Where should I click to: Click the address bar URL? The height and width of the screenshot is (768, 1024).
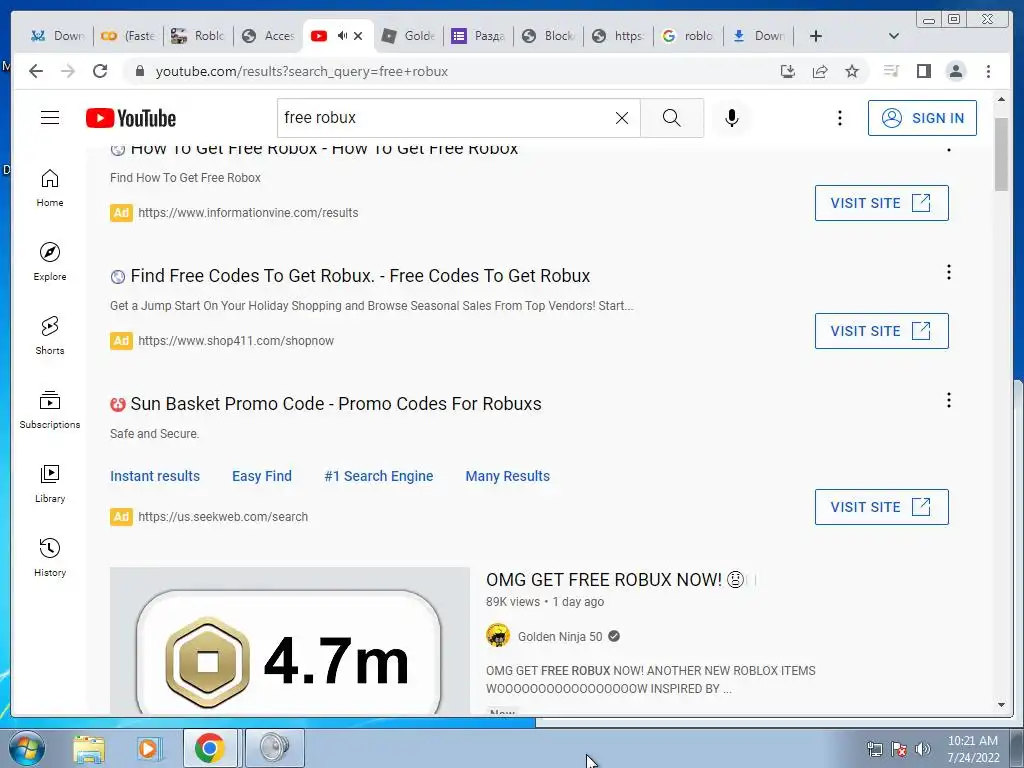(302, 71)
